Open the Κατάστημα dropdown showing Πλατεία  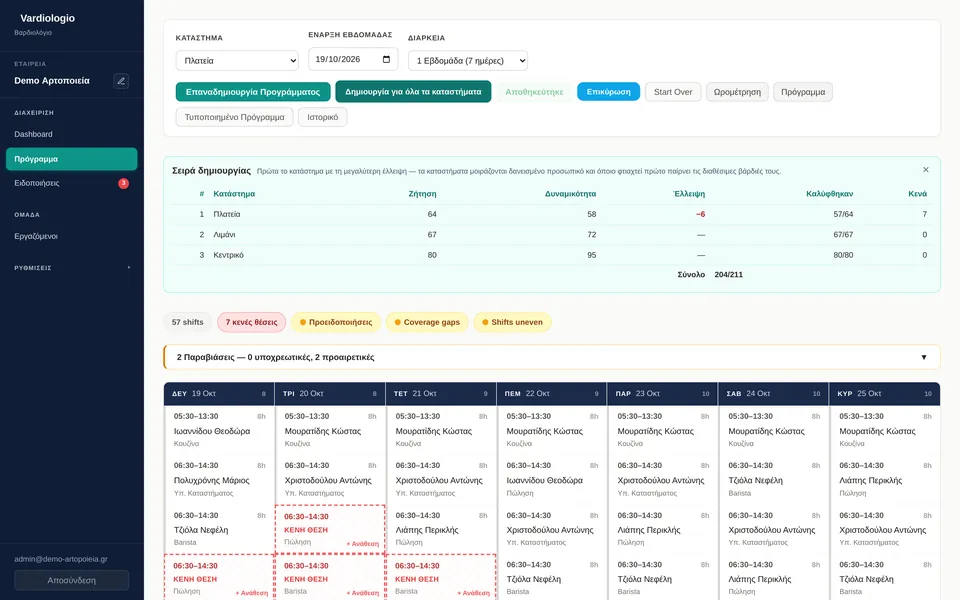tap(237, 61)
